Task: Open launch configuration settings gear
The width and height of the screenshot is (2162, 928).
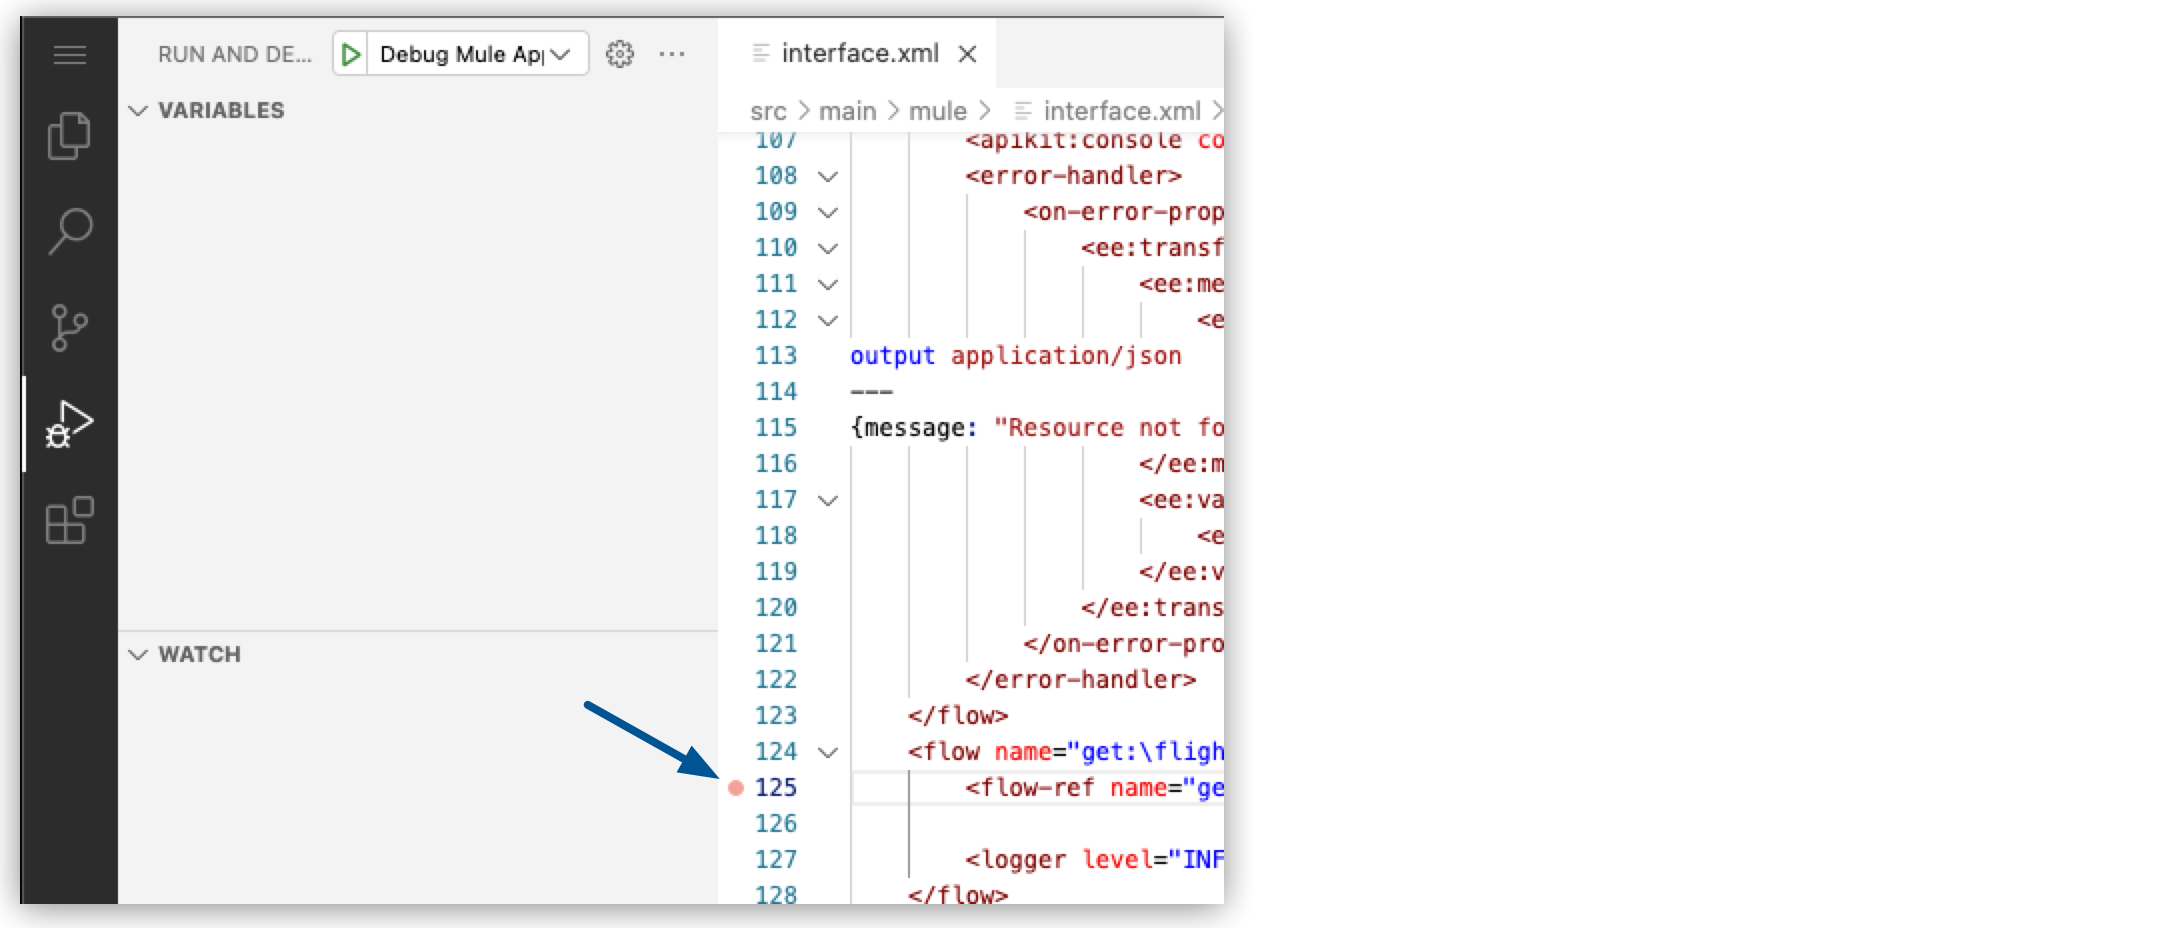Action: click(x=621, y=55)
